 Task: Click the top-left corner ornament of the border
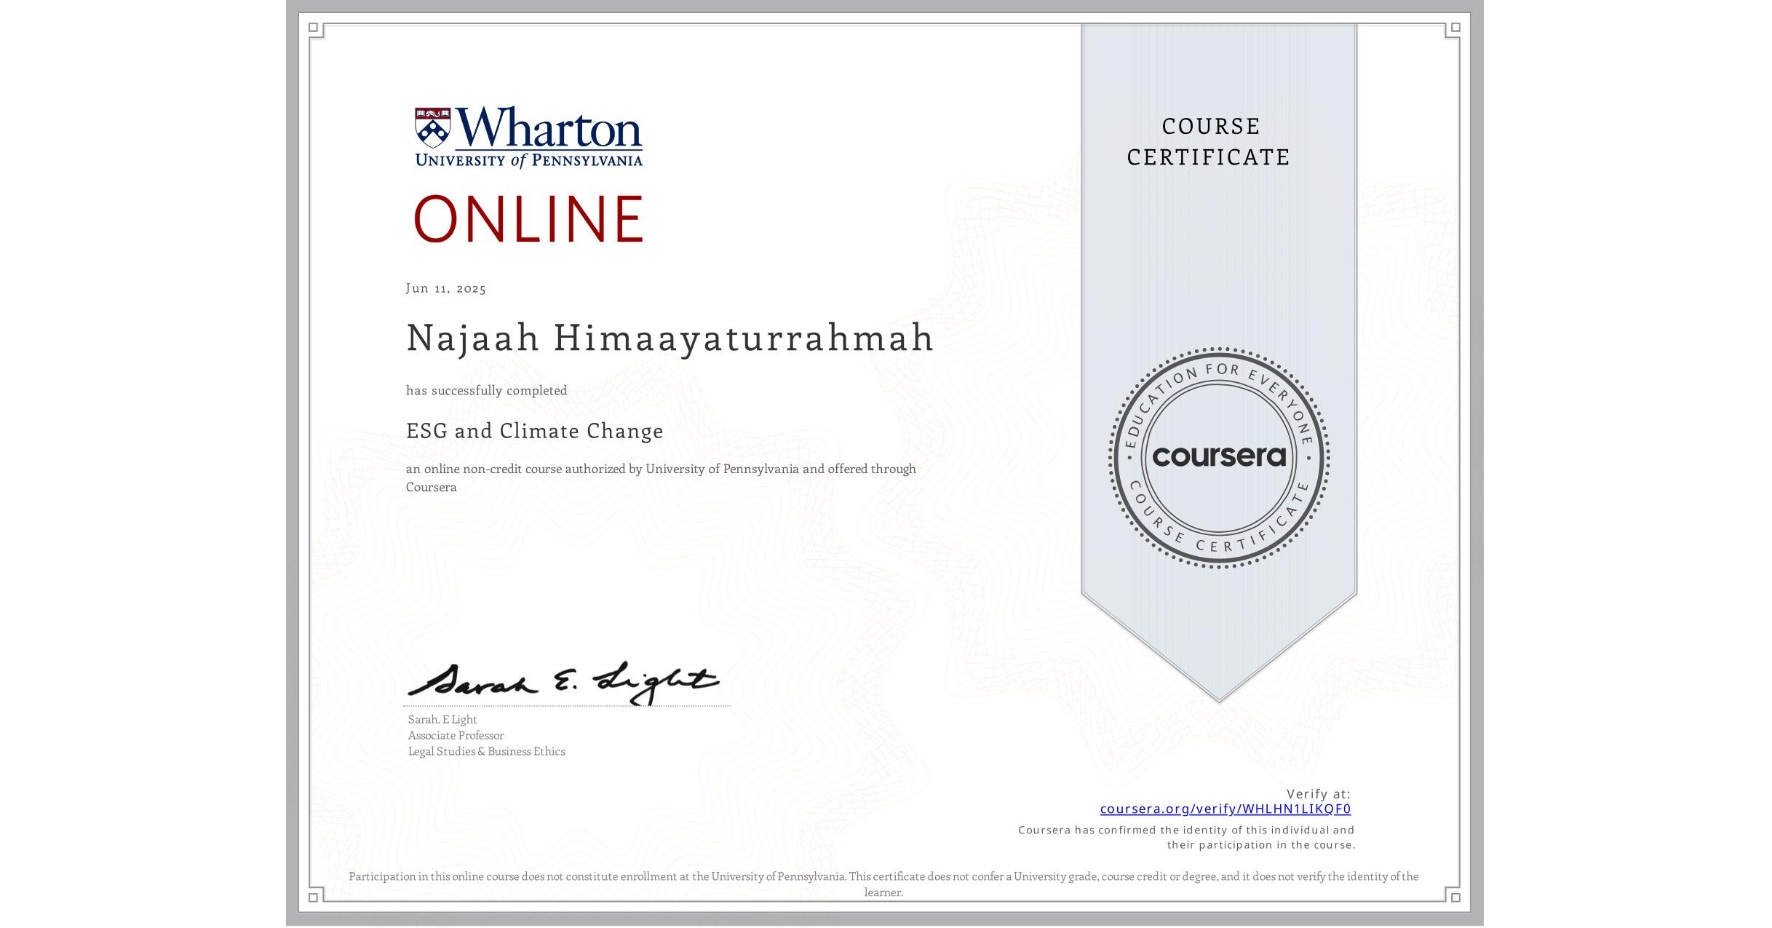315,28
